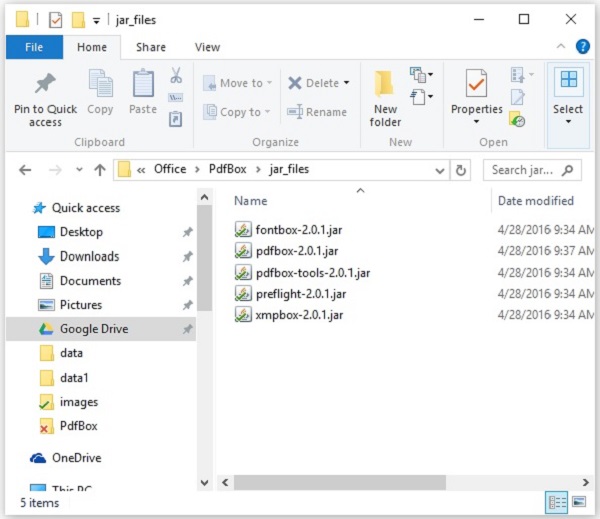This screenshot has height=519, width=600.
Task: Expand the Copy to dropdown
Action: (267, 112)
